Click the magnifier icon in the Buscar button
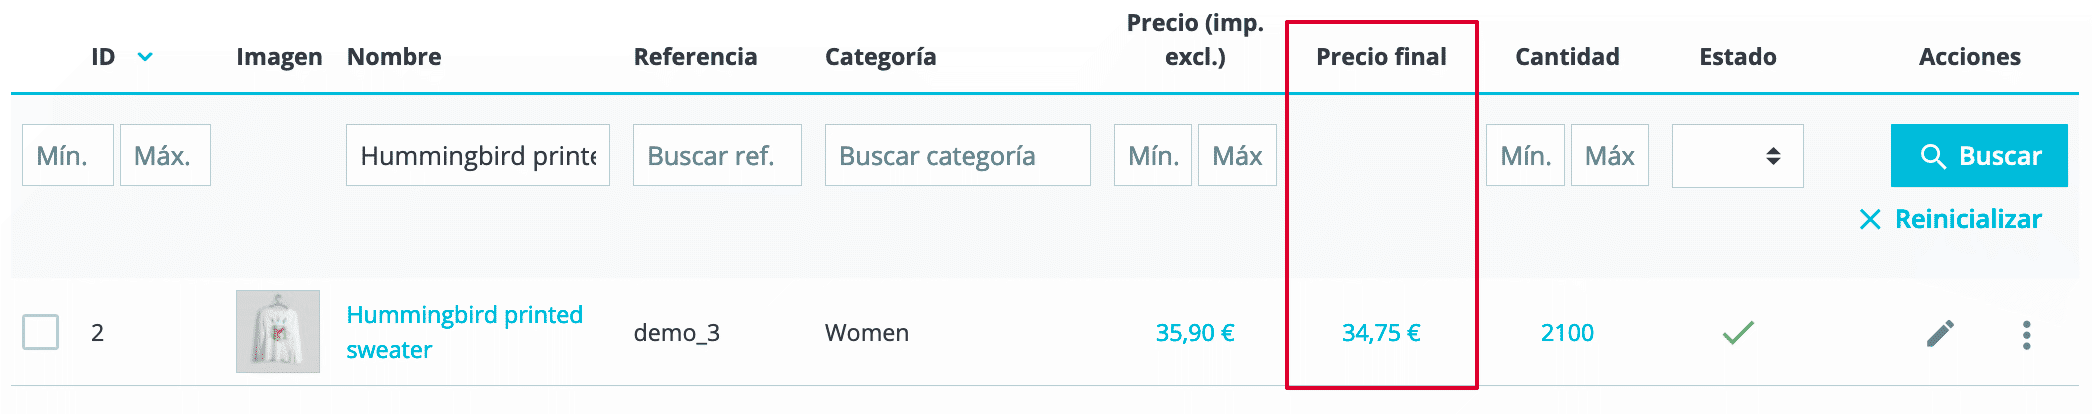This screenshot has width=2092, height=414. tap(1933, 156)
